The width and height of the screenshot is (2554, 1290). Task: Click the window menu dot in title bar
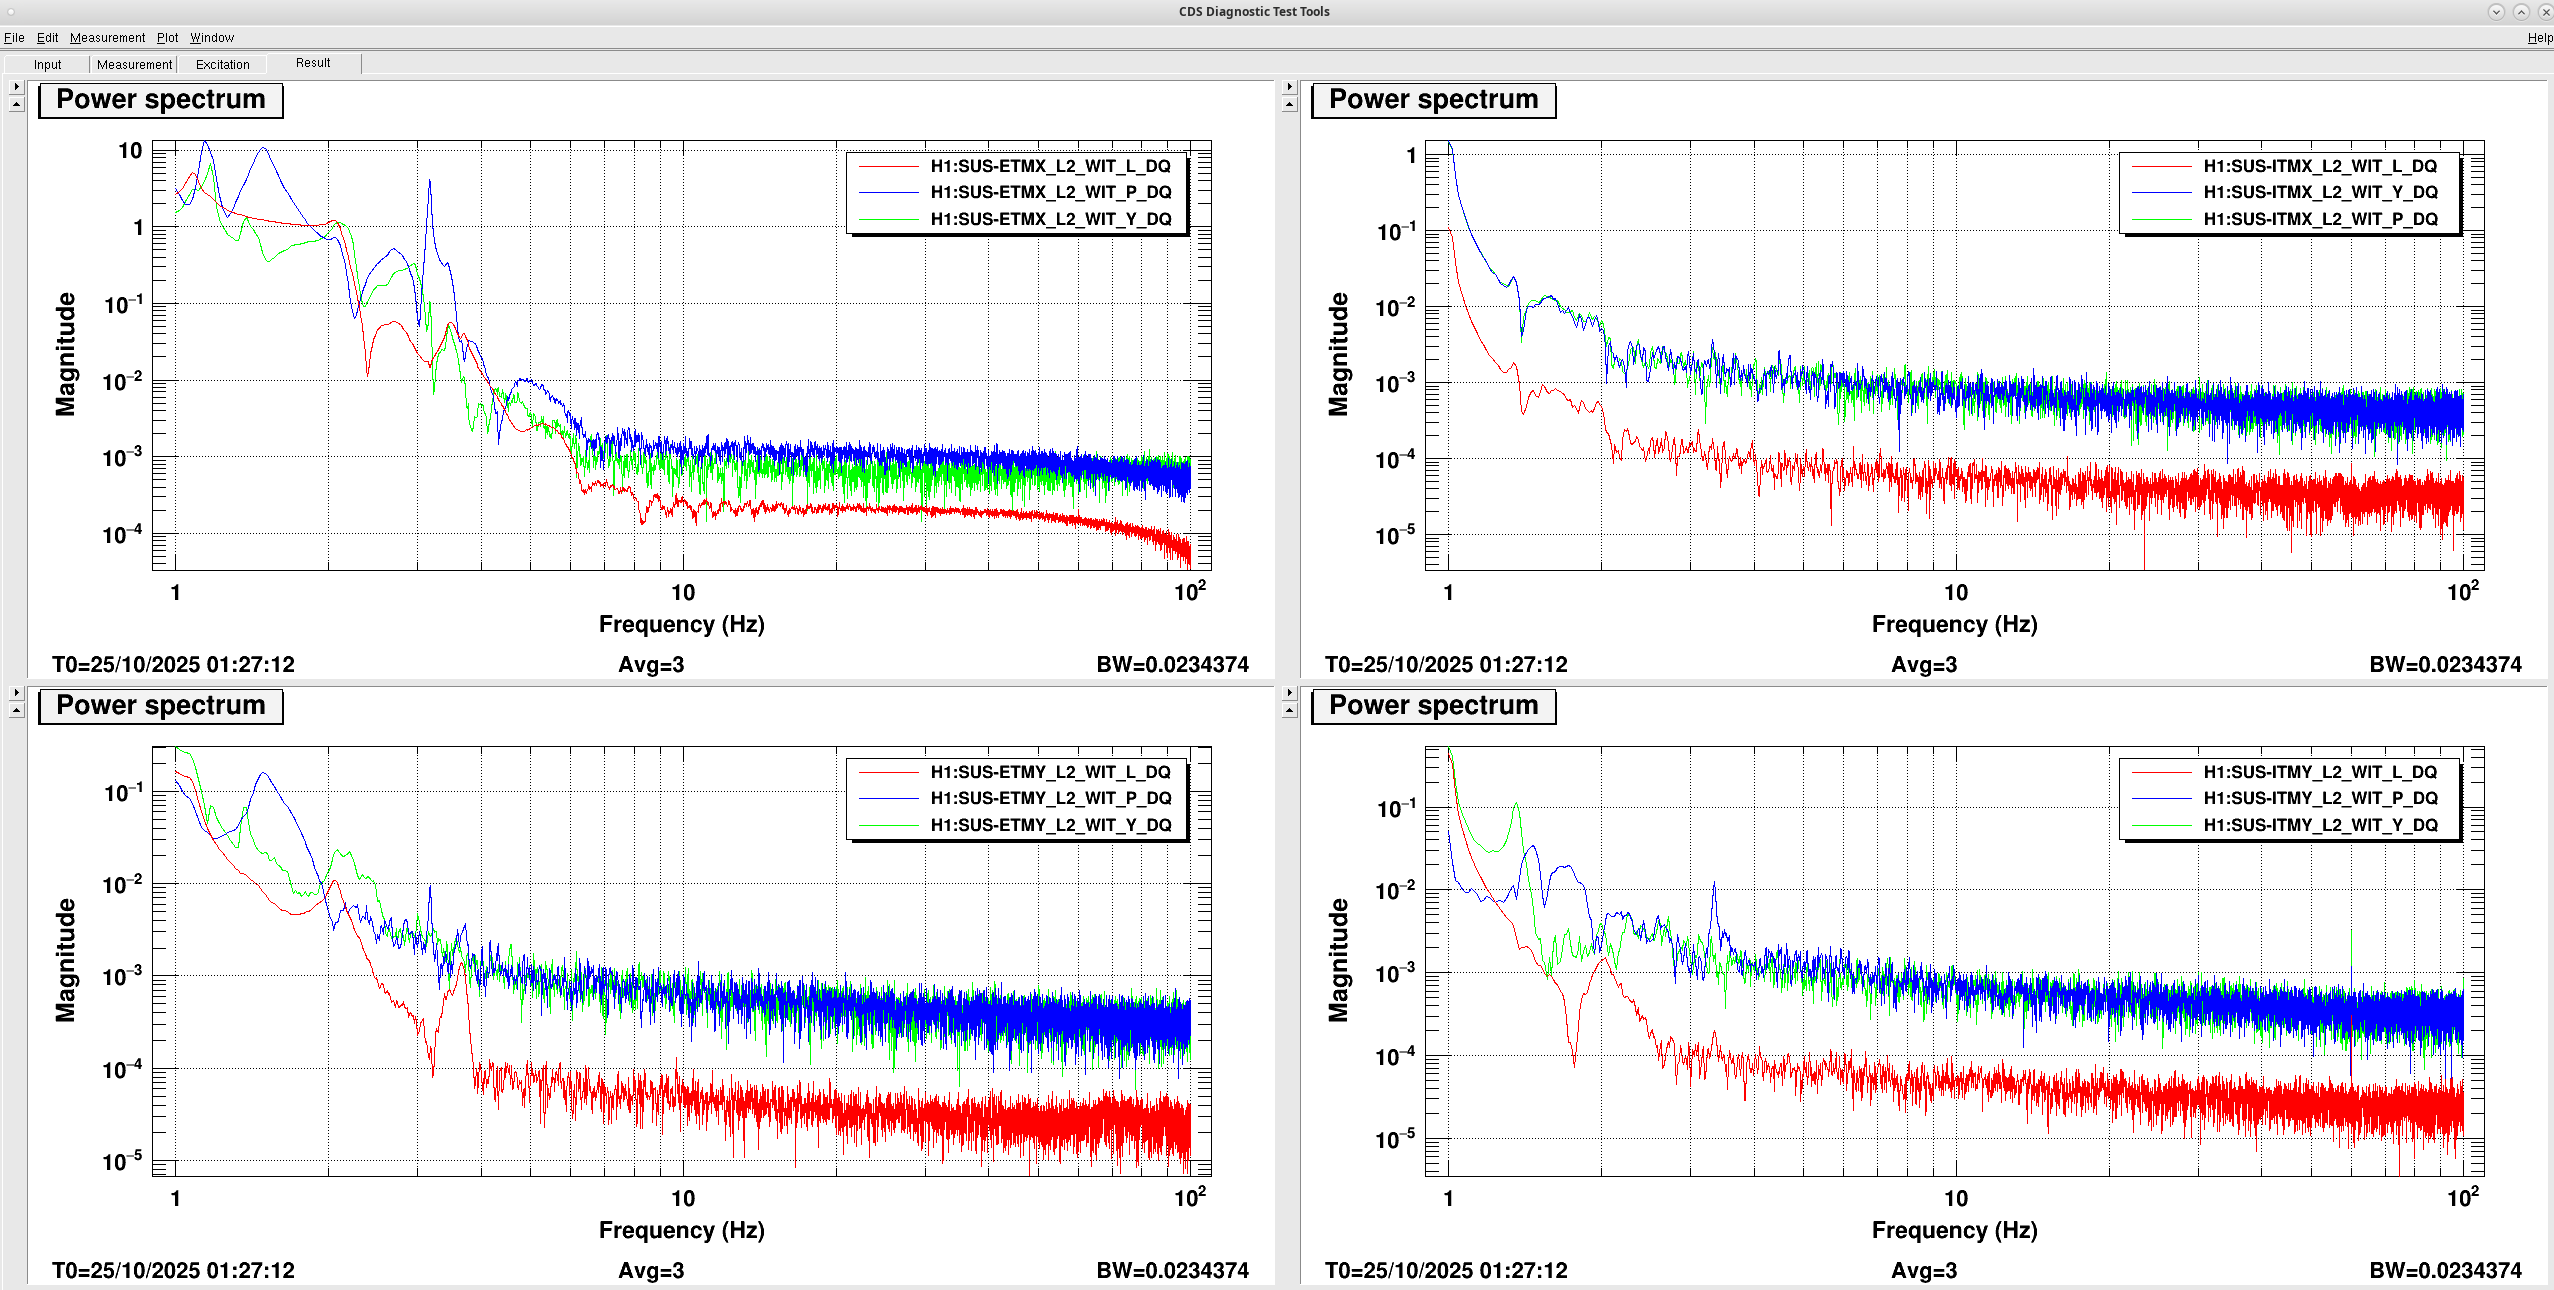[10, 11]
